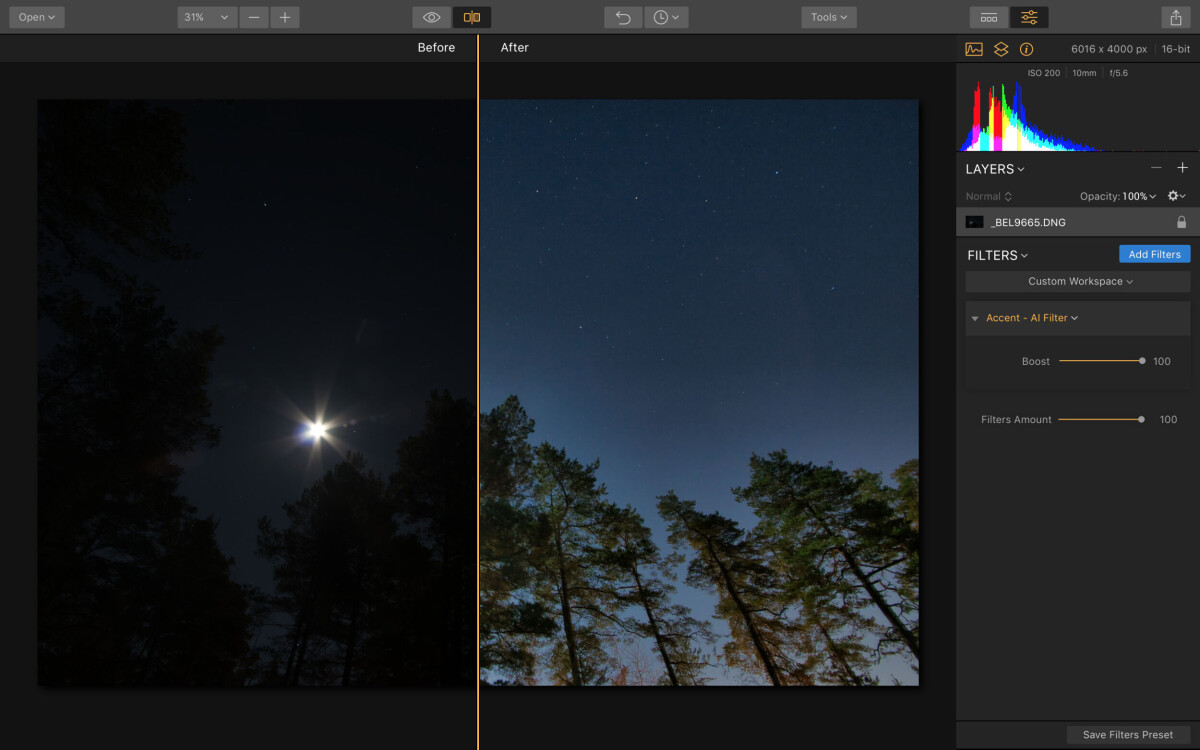Collapse the Accent - AI Filter triangle
The width and height of the screenshot is (1200, 750).
[x=975, y=318]
